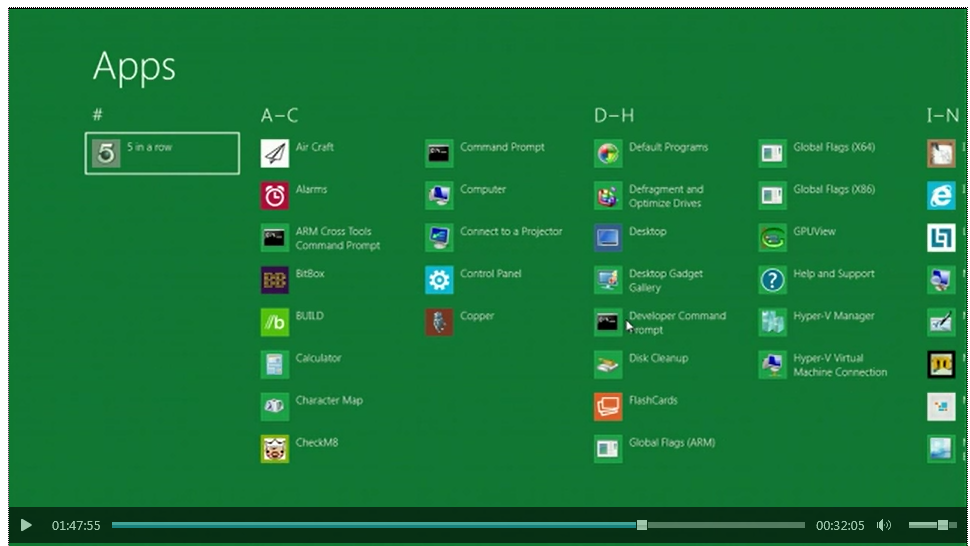
Task: Launch the CheckM8 app icon
Action: (x=275, y=449)
